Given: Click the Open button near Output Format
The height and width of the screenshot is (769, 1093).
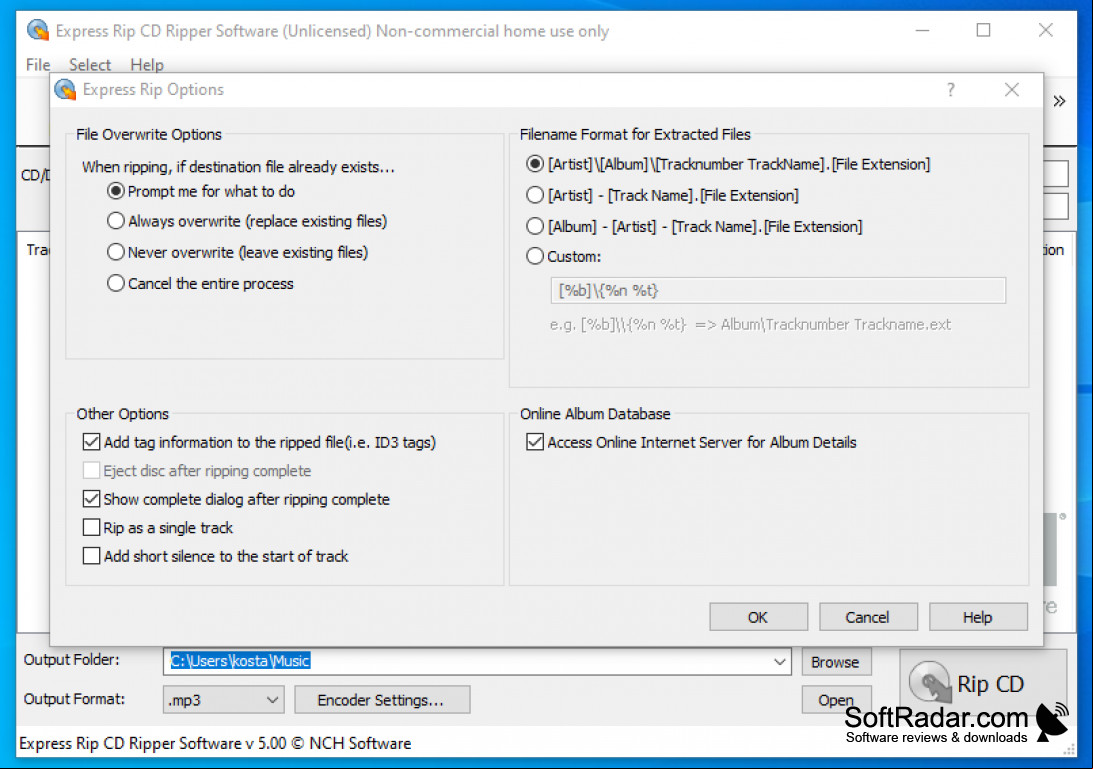Looking at the screenshot, I should click(836, 700).
